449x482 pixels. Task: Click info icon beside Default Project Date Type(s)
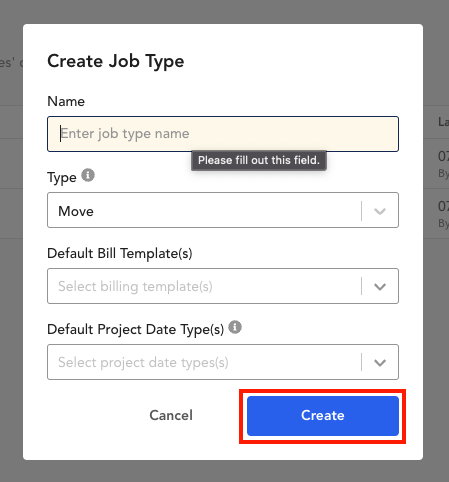[235, 327]
